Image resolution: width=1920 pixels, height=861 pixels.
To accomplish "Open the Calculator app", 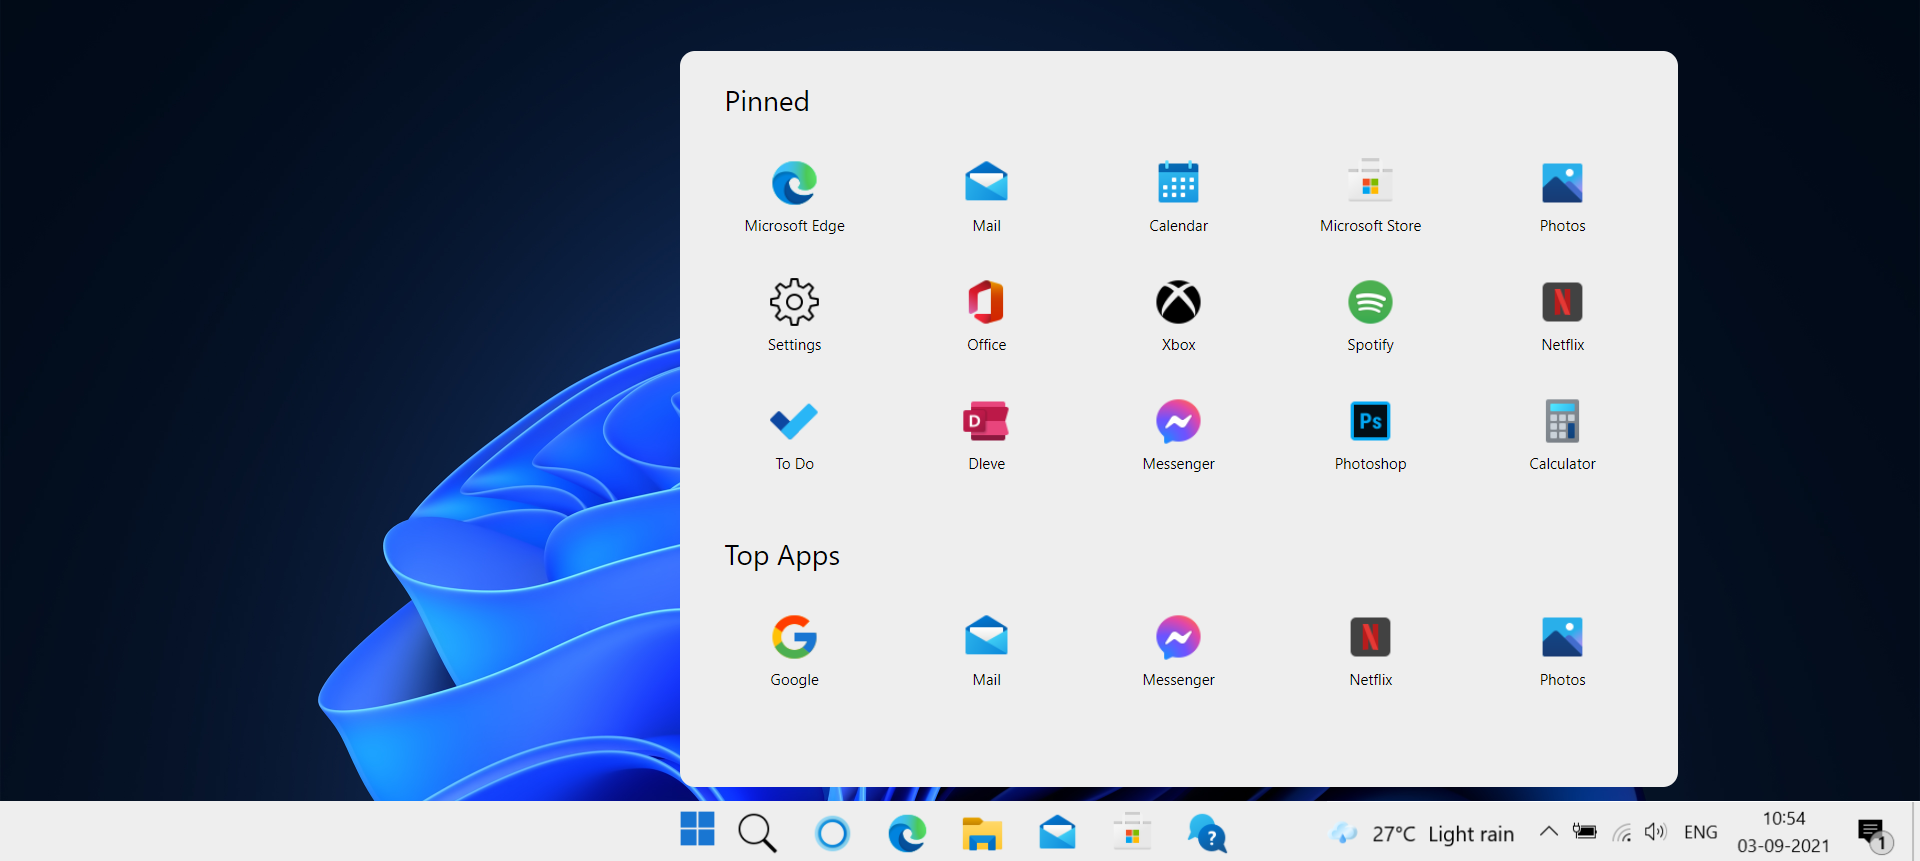I will [x=1562, y=435].
